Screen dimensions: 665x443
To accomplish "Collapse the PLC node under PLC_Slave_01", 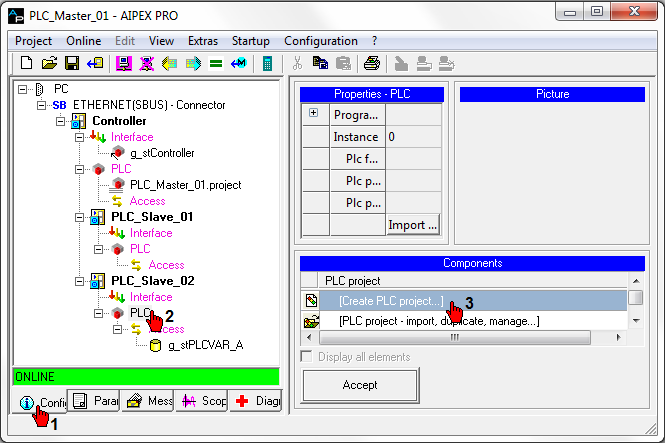I will coord(98,249).
